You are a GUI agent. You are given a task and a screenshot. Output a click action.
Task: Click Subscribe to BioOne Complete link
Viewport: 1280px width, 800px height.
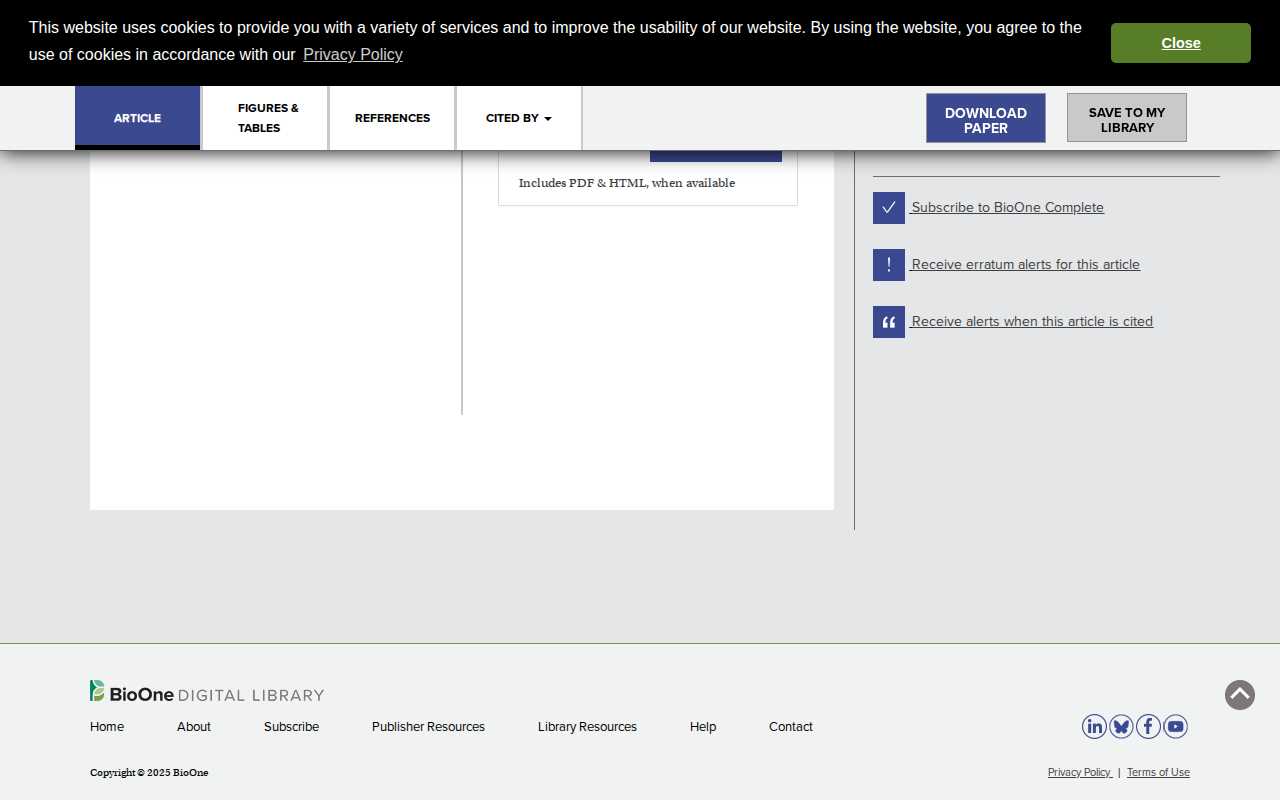1007,208
